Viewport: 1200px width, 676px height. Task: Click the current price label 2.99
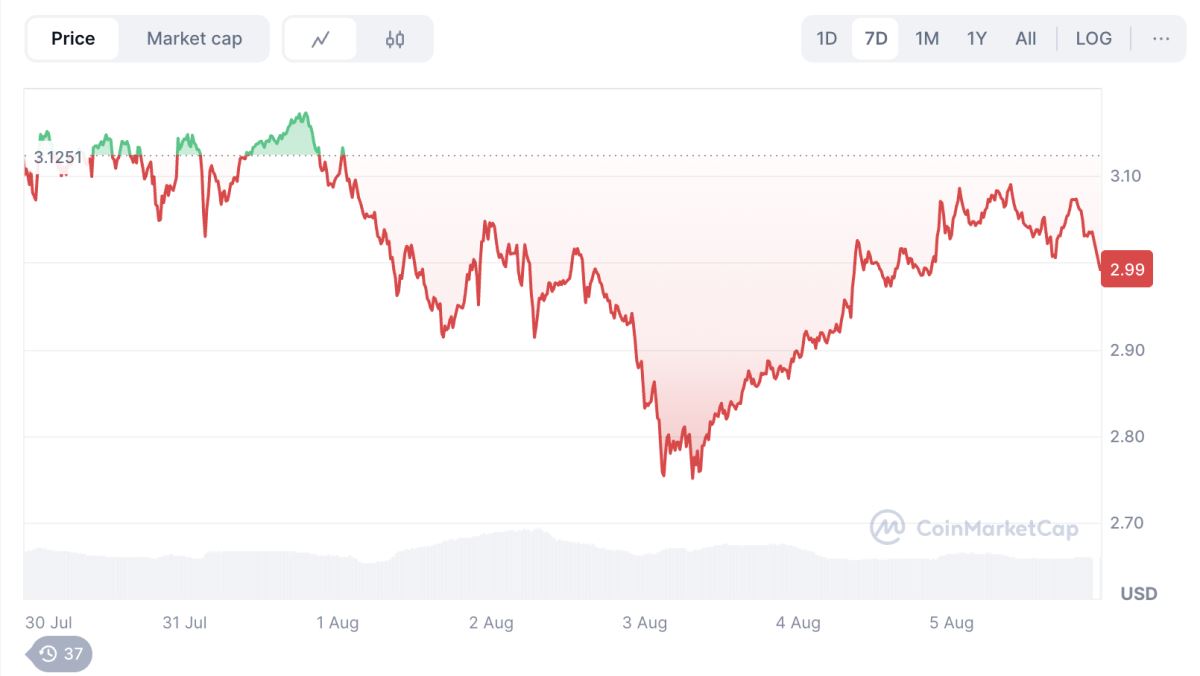point(1126,269)
